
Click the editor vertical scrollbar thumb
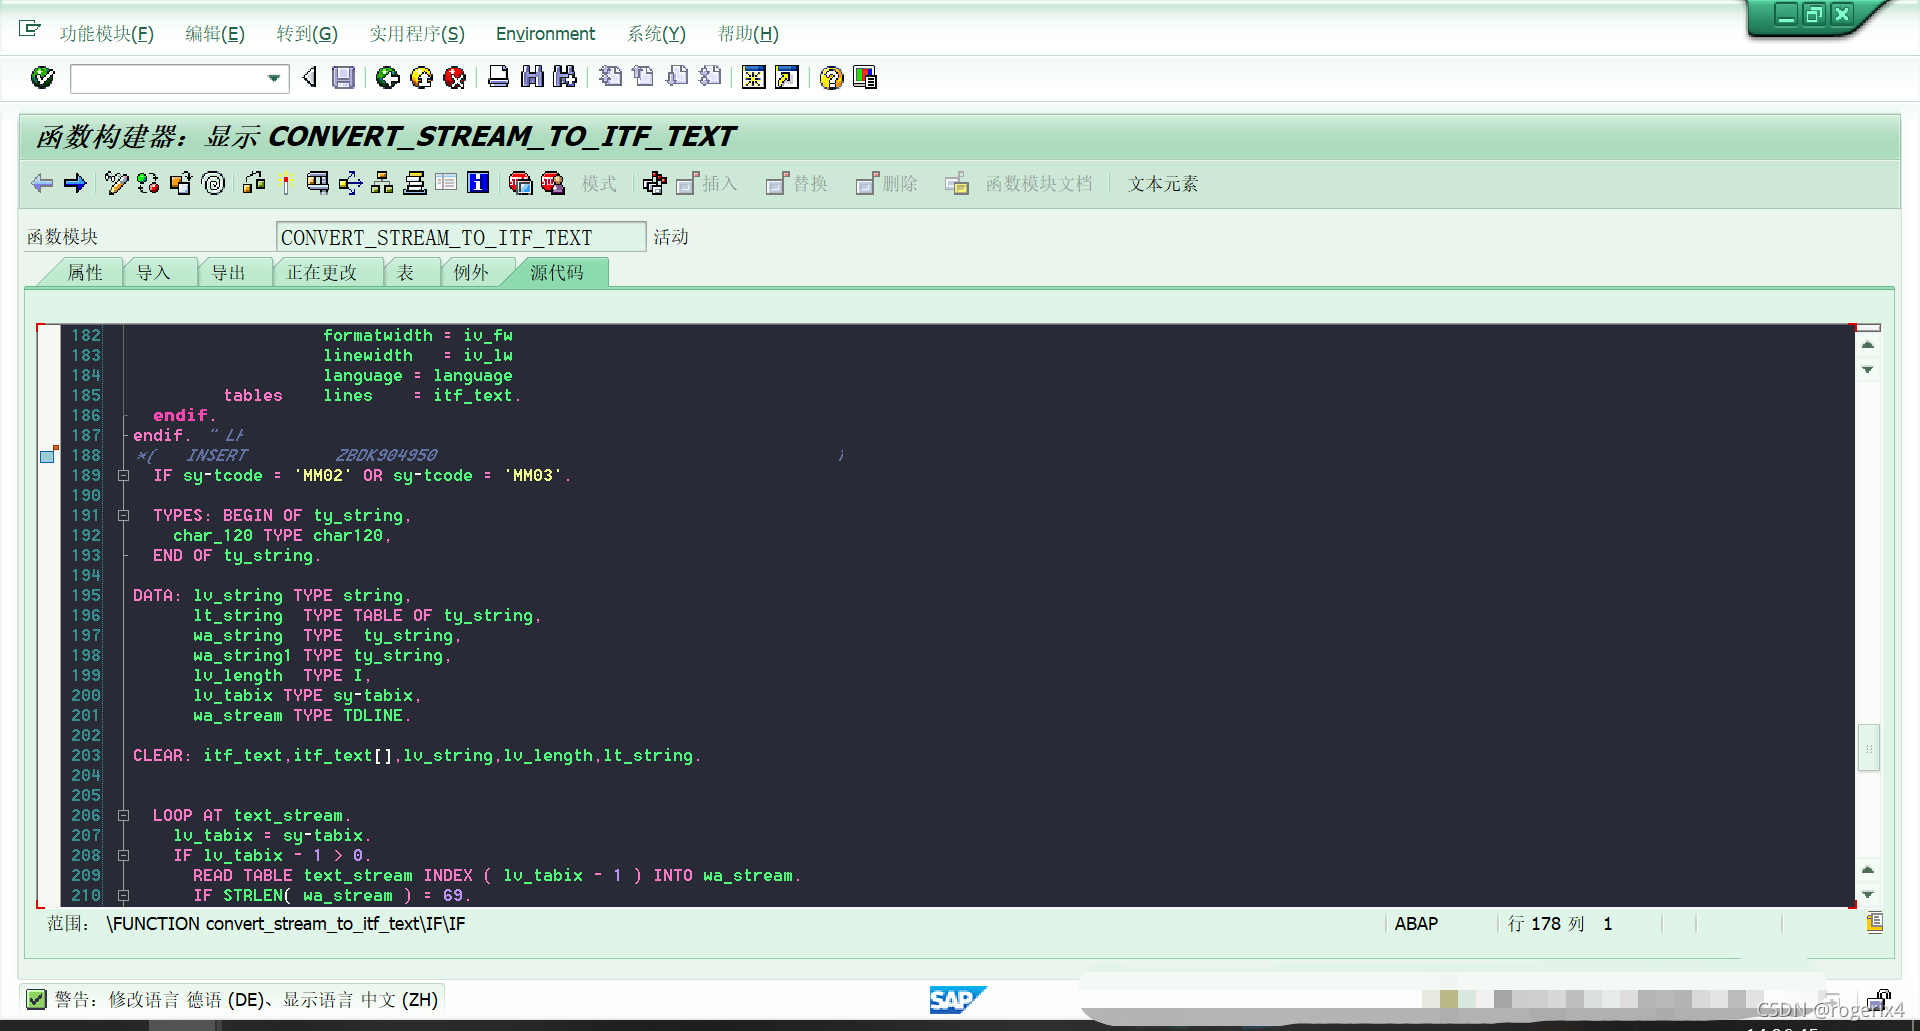pos(1868,748)
